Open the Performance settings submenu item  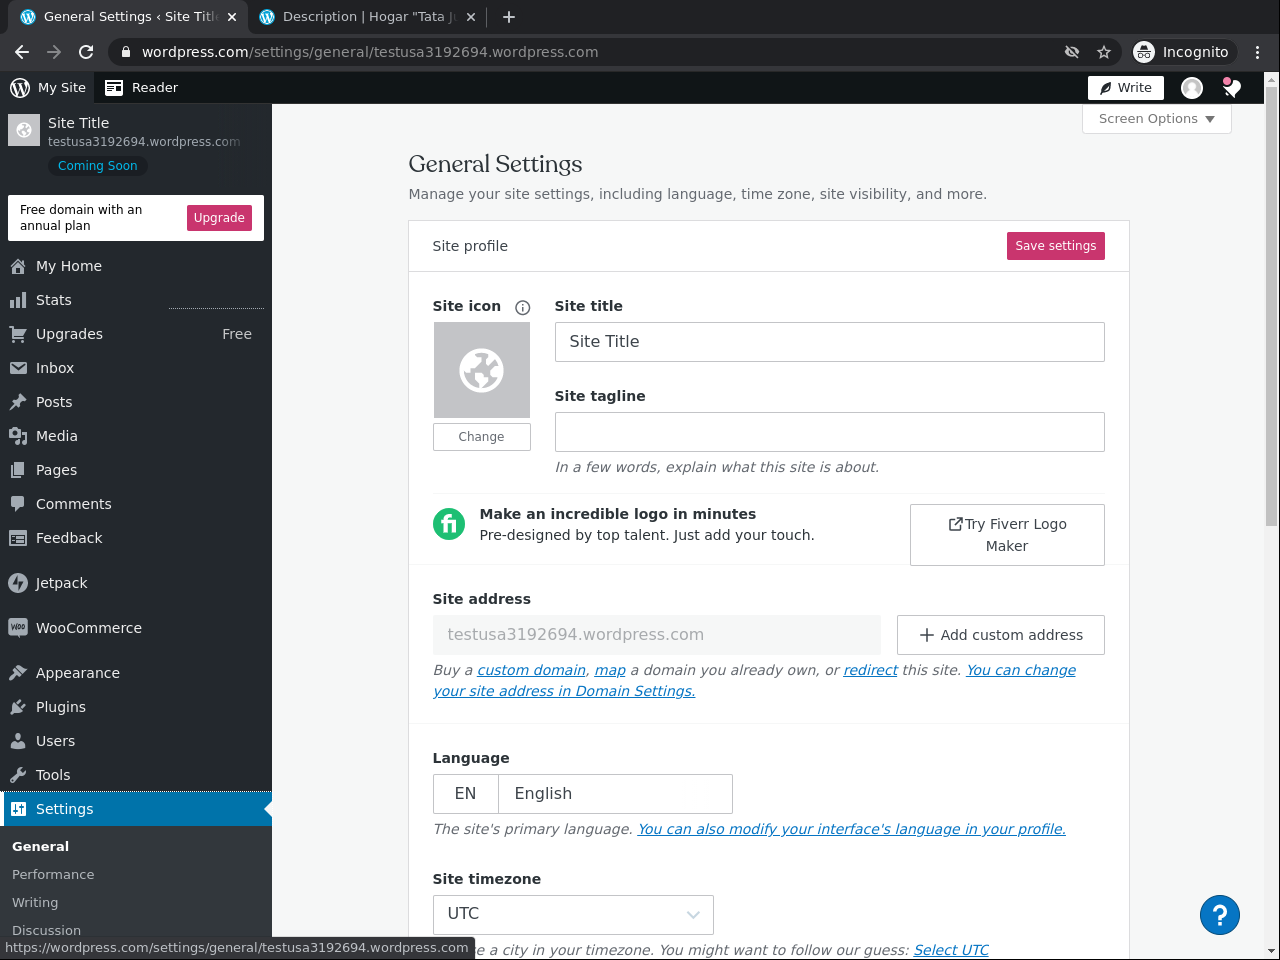[53, 874]
